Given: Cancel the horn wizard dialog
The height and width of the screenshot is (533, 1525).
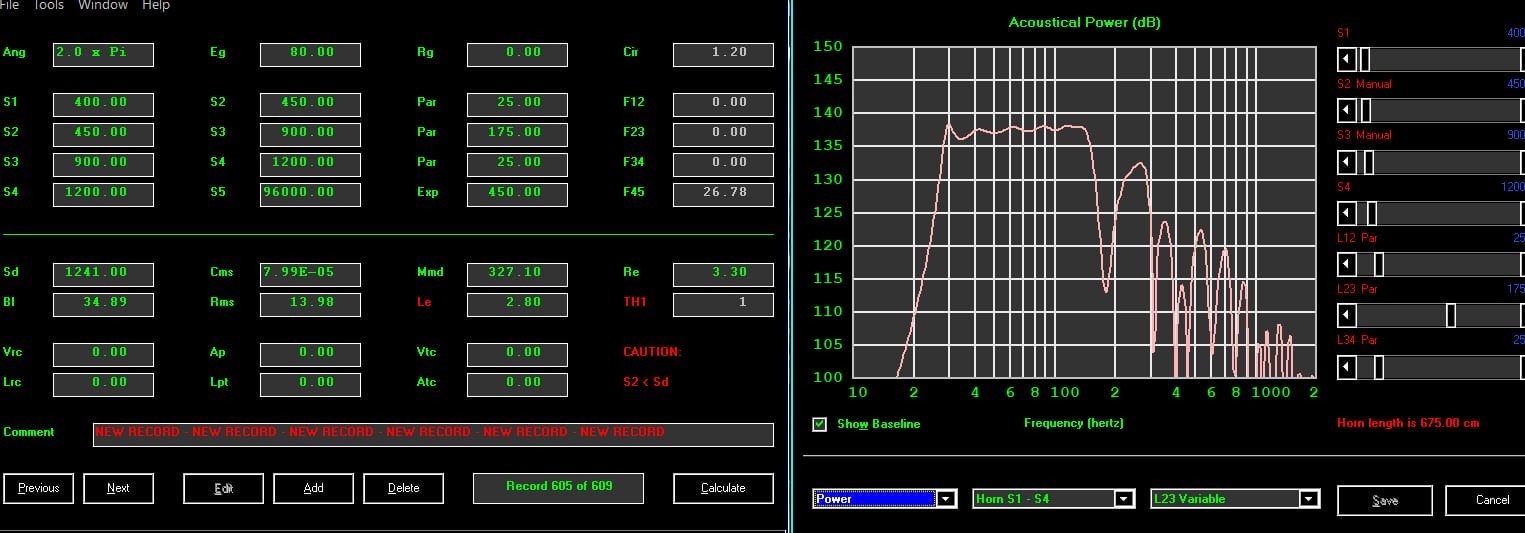Looking at the screenshot, I should coord(1492,500).
